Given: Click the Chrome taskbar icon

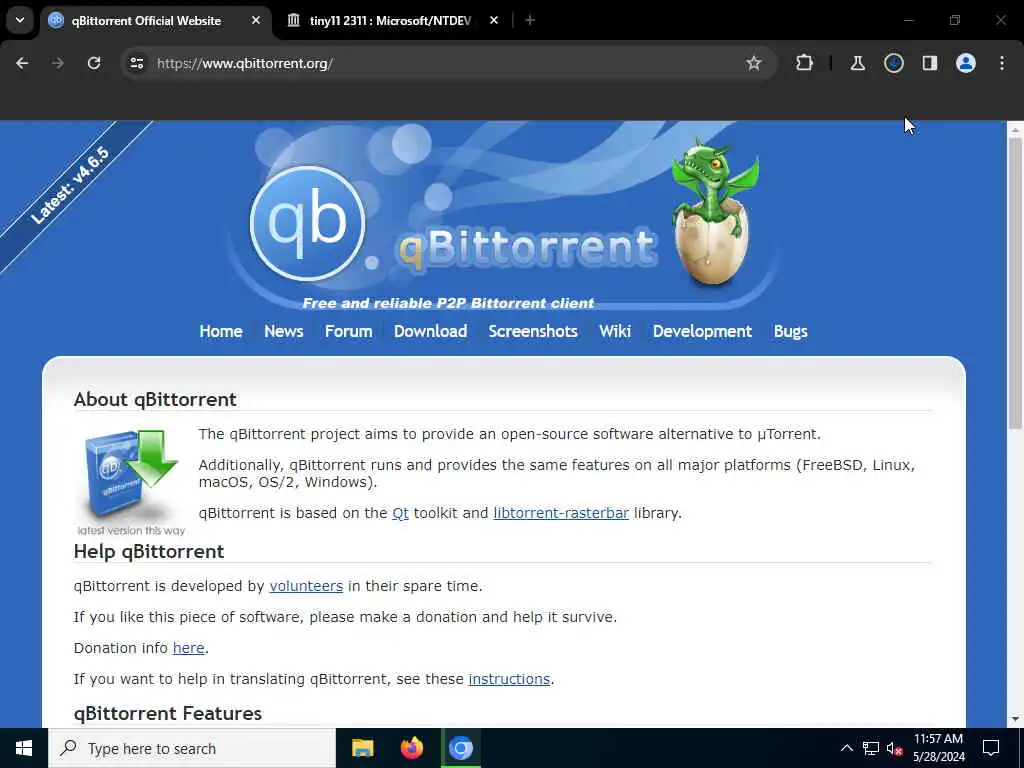Looking at the screenshot, I should (x=461, y=748).
